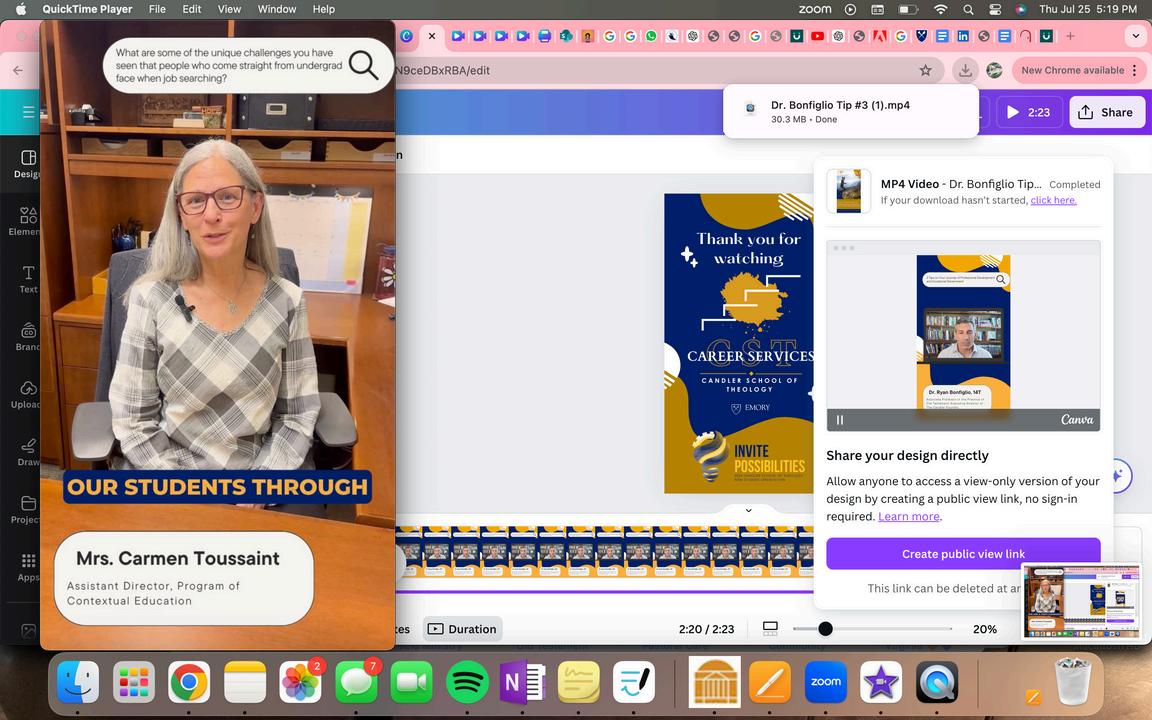1152x720 pixels.
Task: Click the 20% zoom level value
Action: tap(984, 629)
